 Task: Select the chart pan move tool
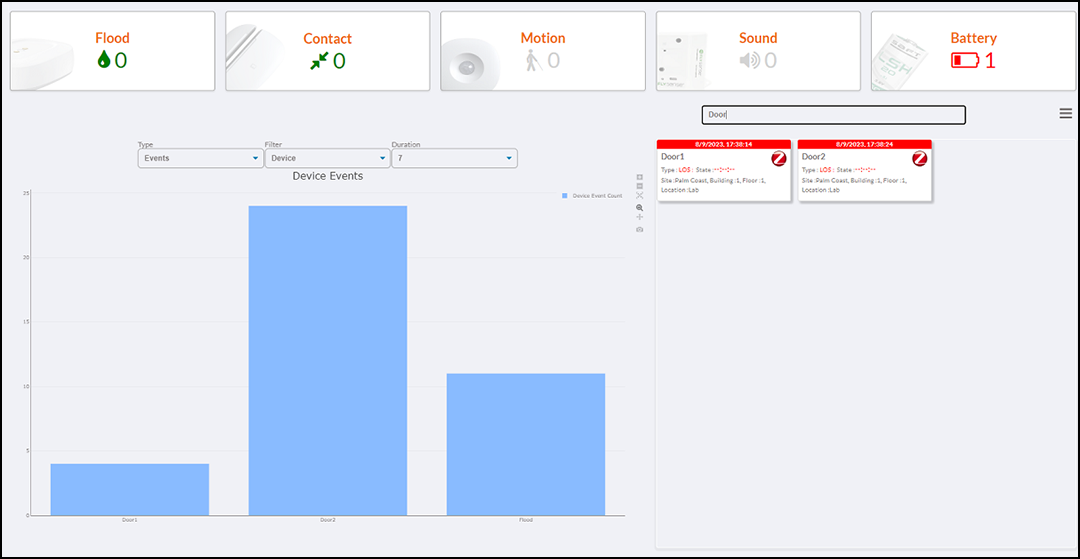click(640, 217)
